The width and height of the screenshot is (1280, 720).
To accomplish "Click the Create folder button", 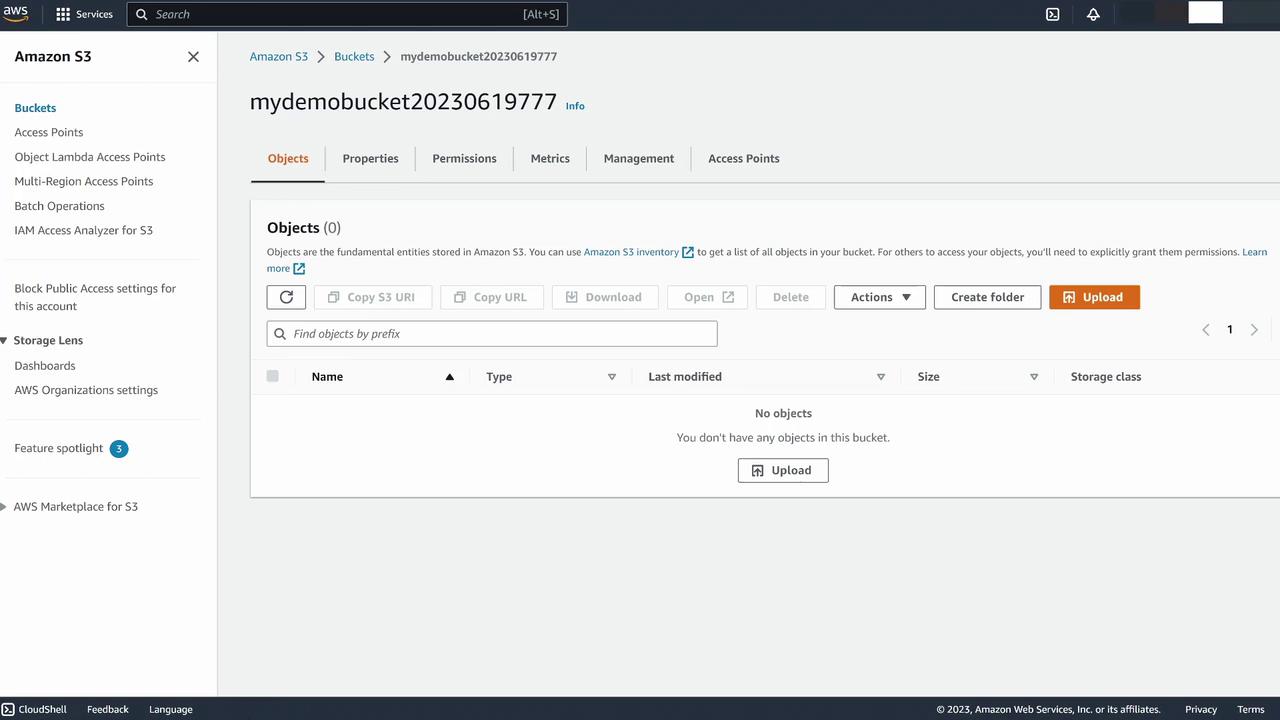I will (987, 297).
